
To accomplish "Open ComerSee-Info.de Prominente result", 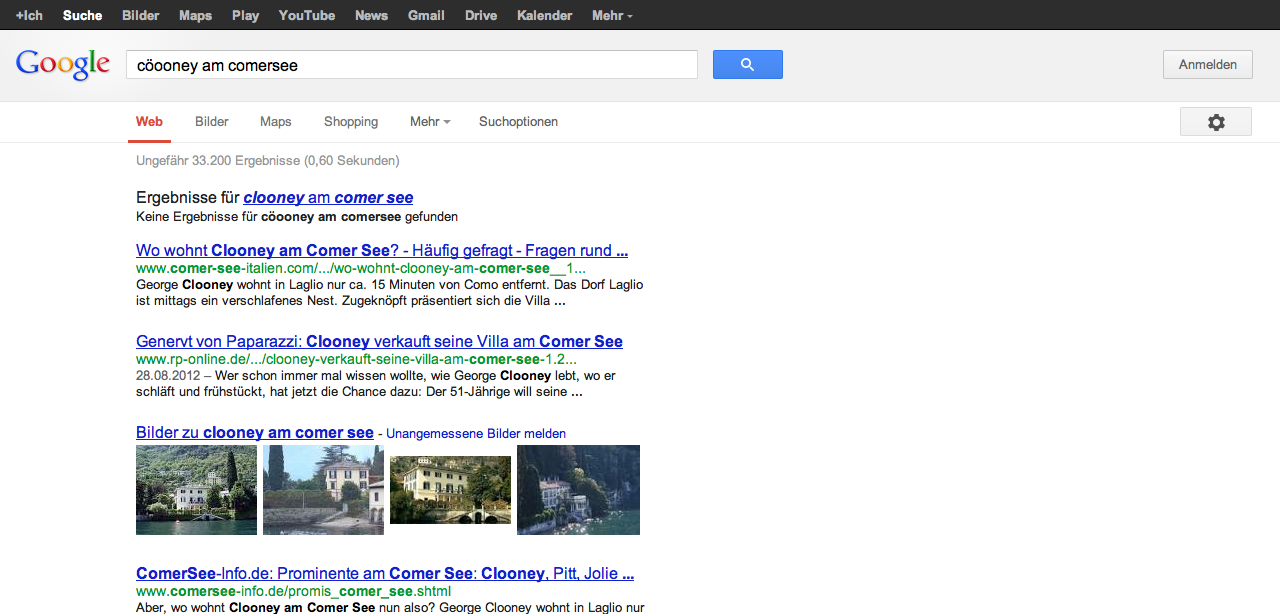I will [385, 574].
